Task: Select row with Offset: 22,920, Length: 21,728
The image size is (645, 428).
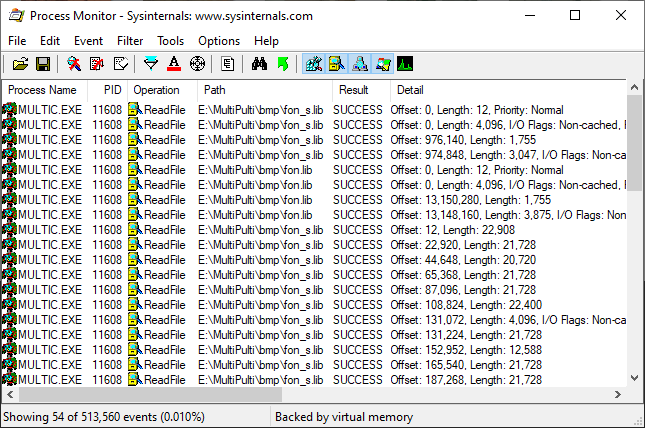Action: [314, 245]
